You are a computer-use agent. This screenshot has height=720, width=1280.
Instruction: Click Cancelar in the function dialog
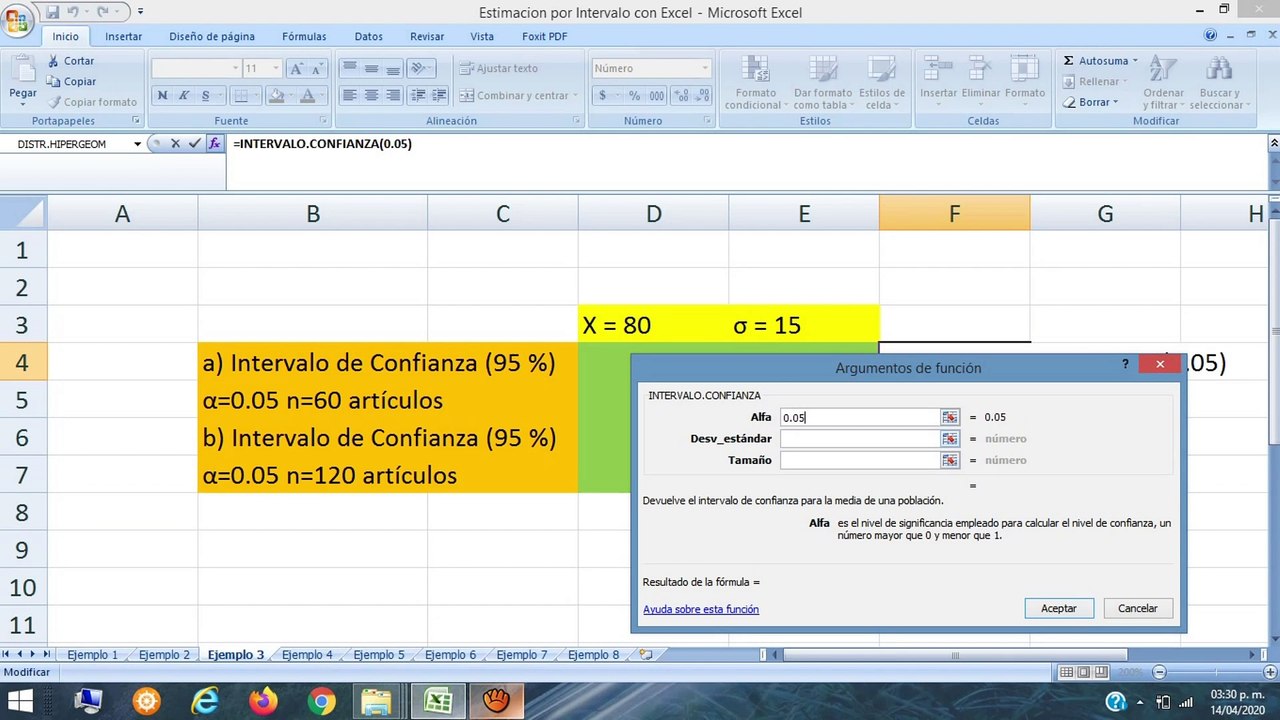(x=1138, y=608)
